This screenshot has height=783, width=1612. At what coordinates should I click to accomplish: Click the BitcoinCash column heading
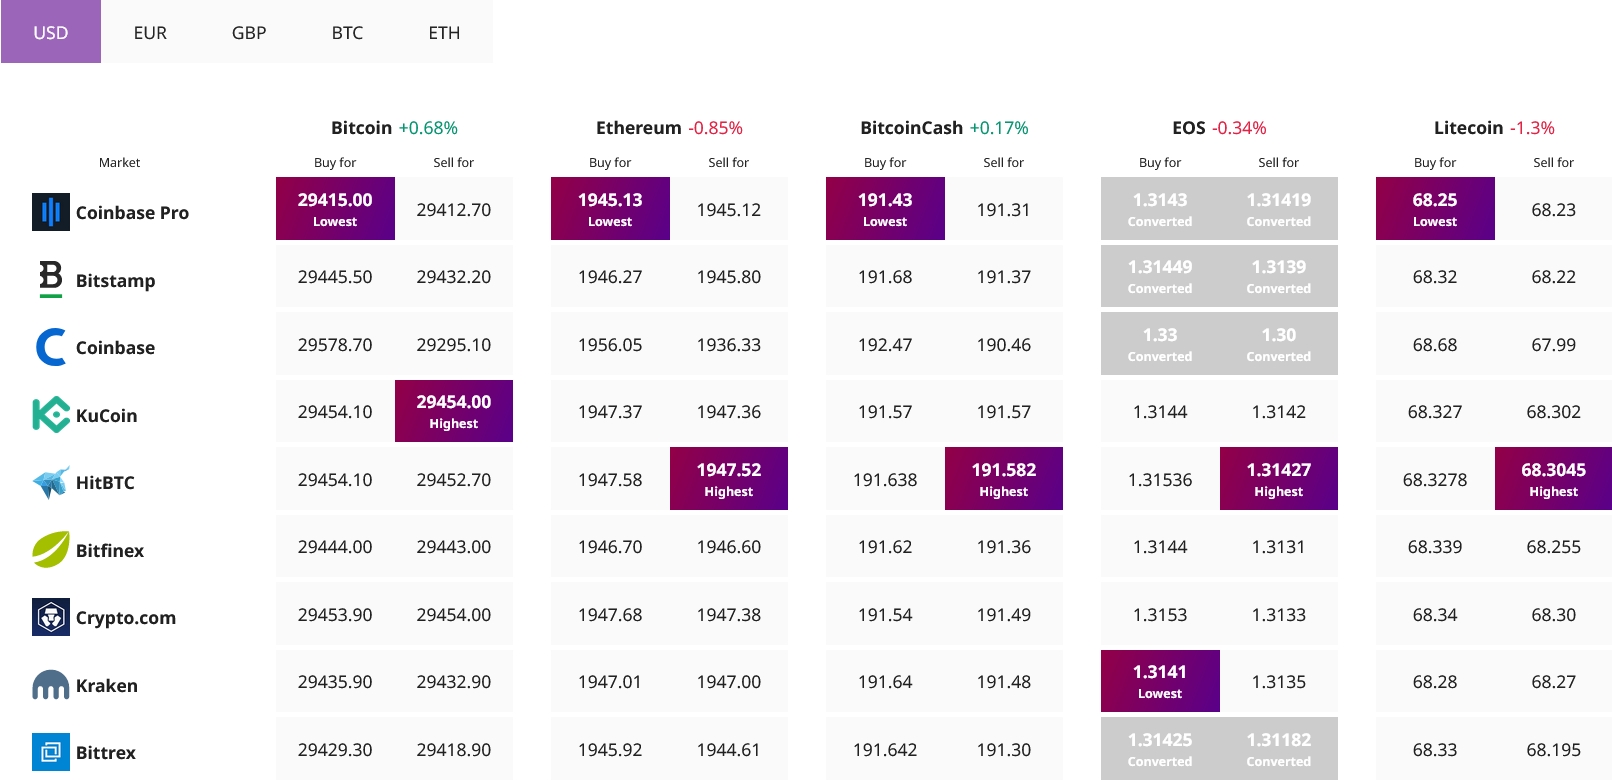(x=911, y=128)
